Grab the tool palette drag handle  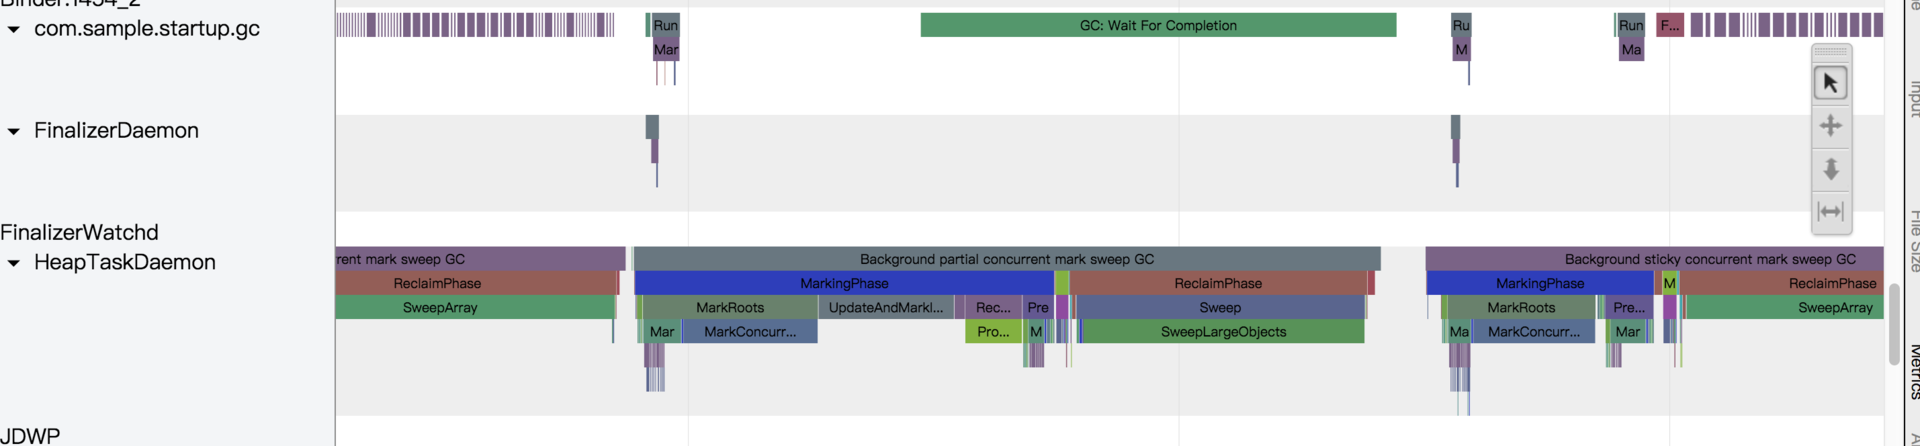[1830, 52]
